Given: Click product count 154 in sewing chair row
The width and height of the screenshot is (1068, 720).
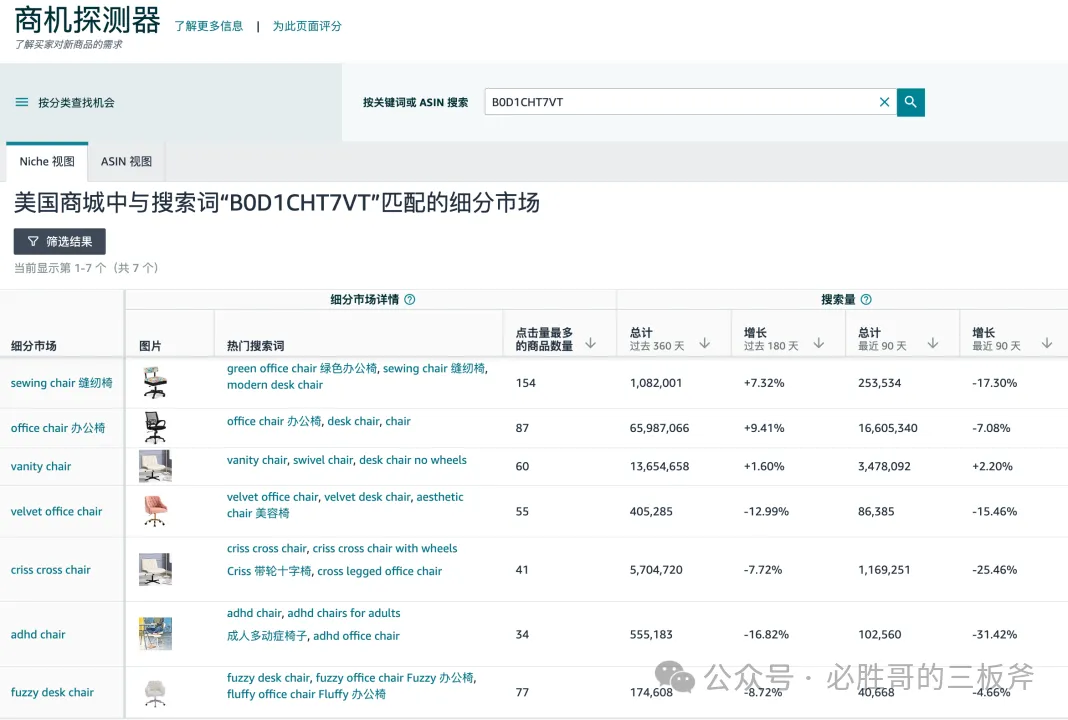Looking at the screenshot, I should pos(525,383).
